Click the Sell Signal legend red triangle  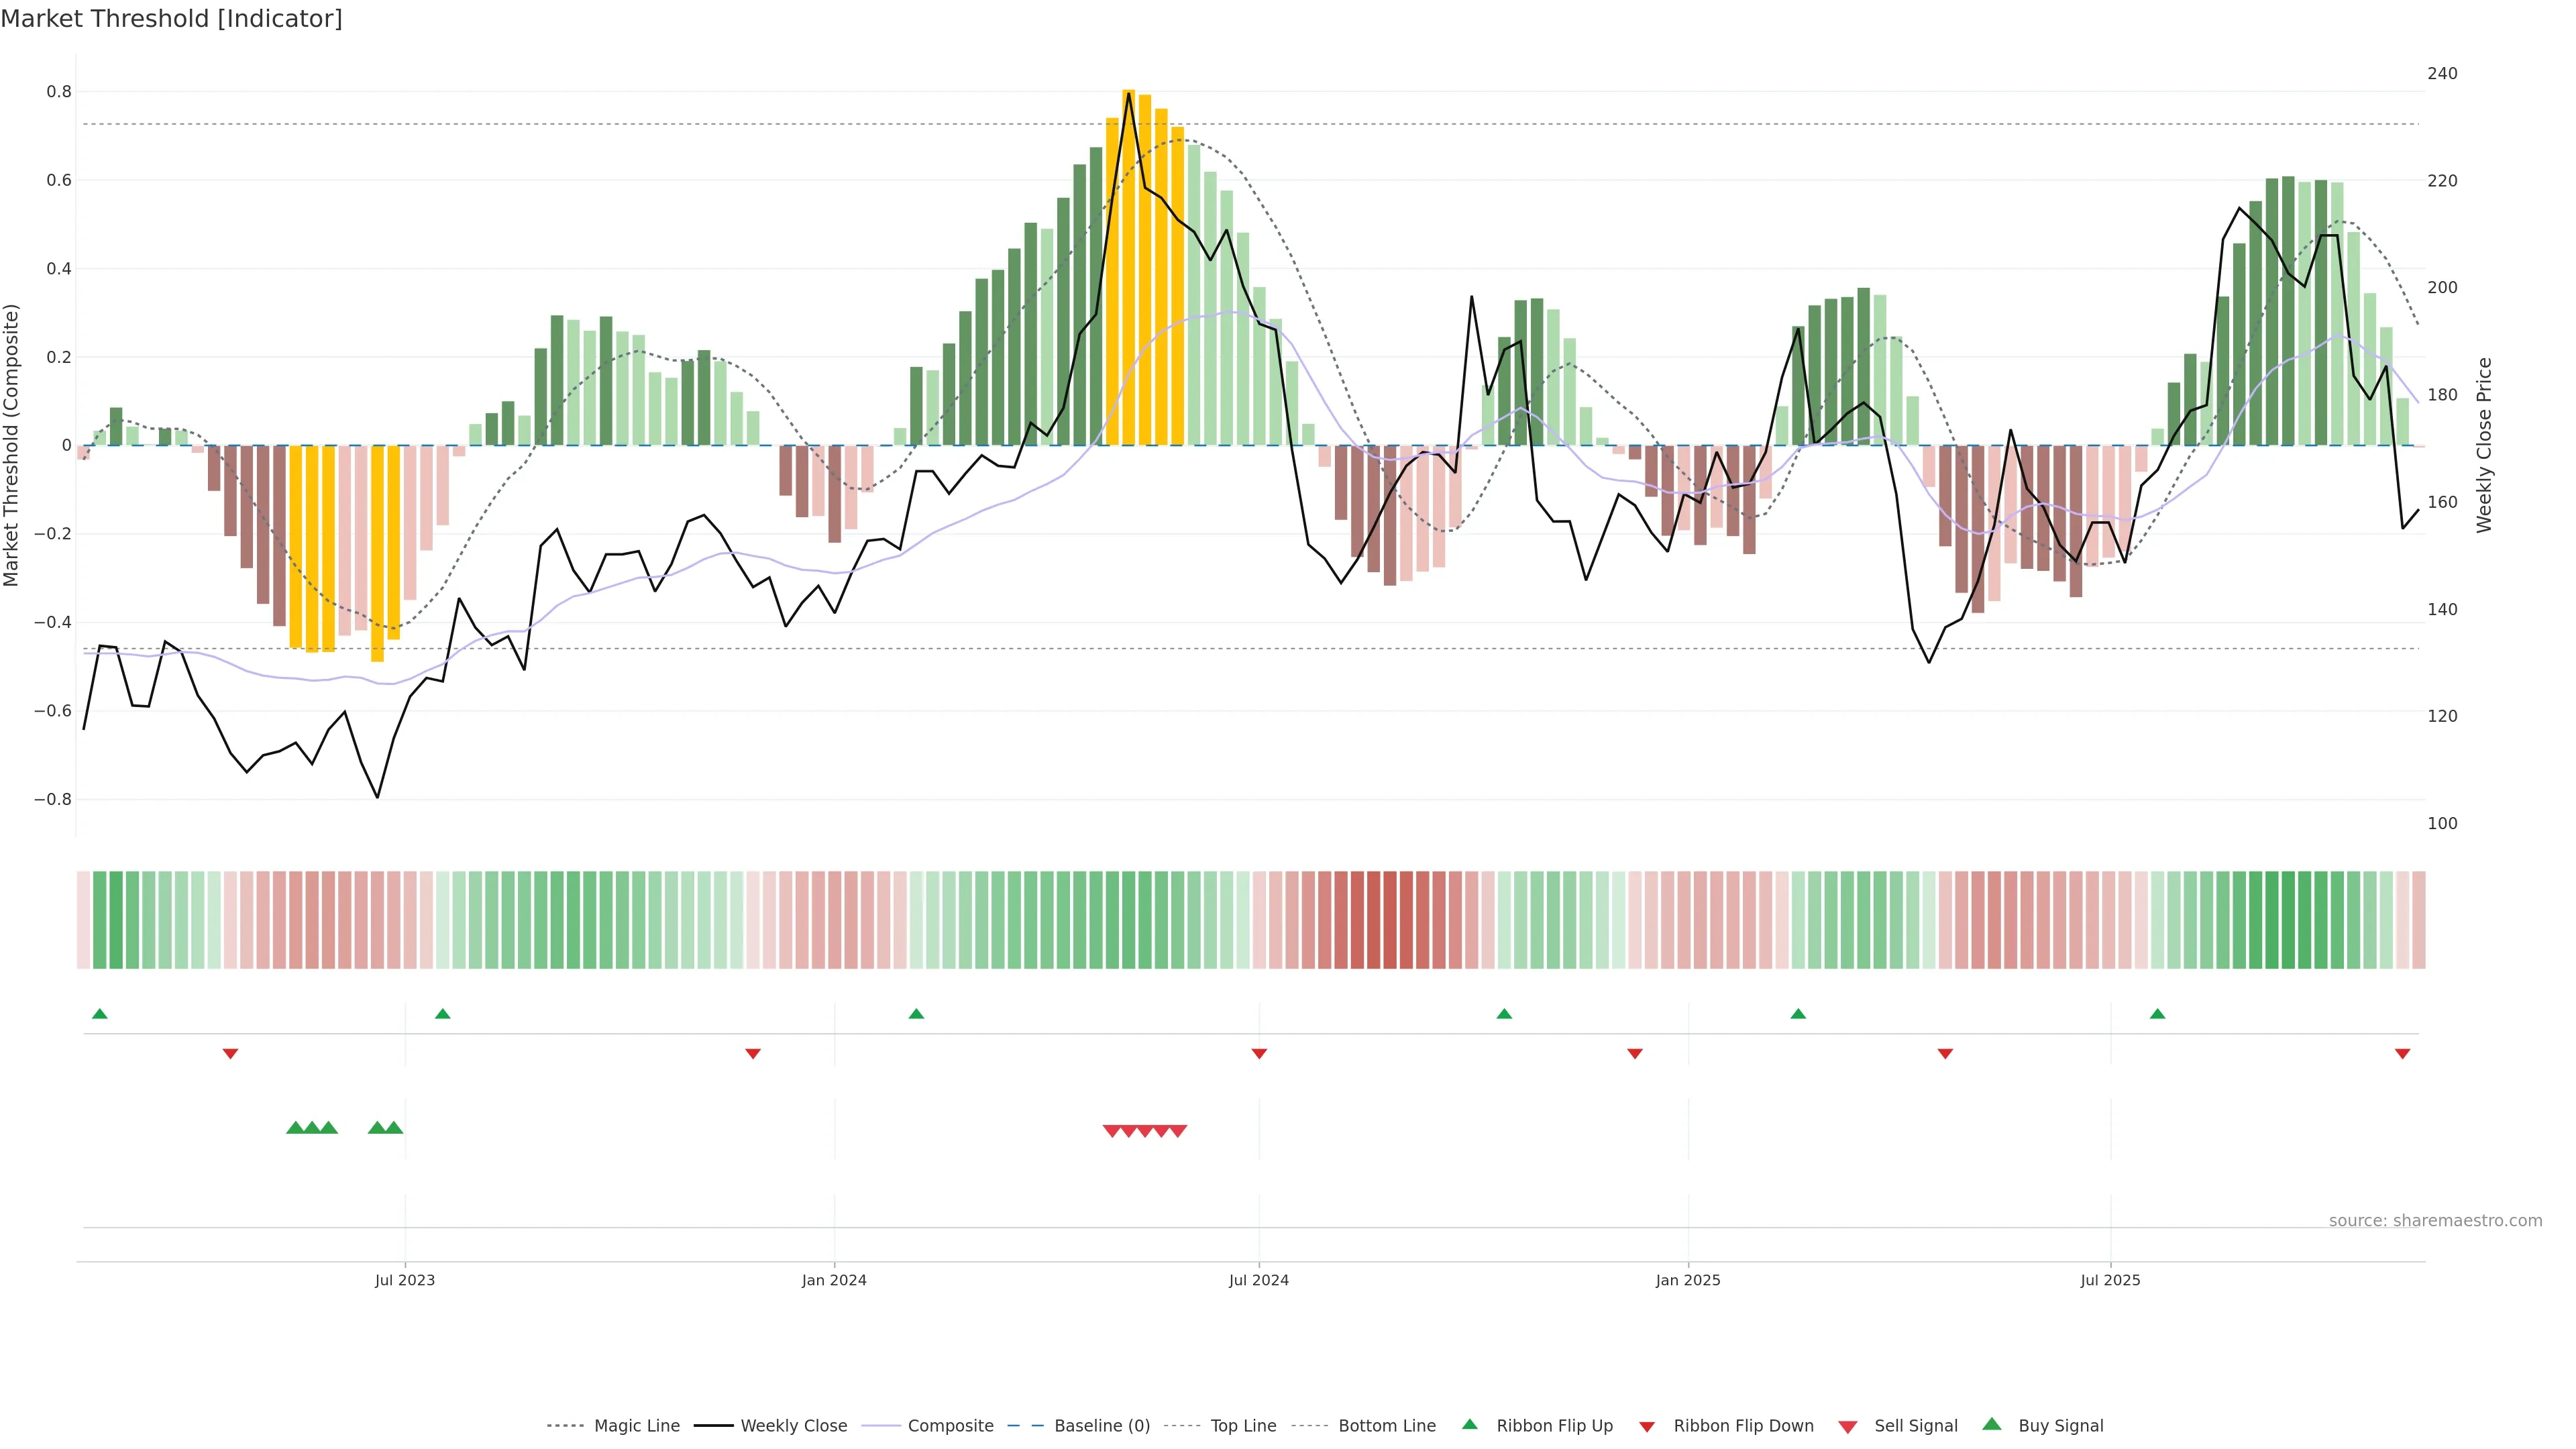pos(1847,1427)
